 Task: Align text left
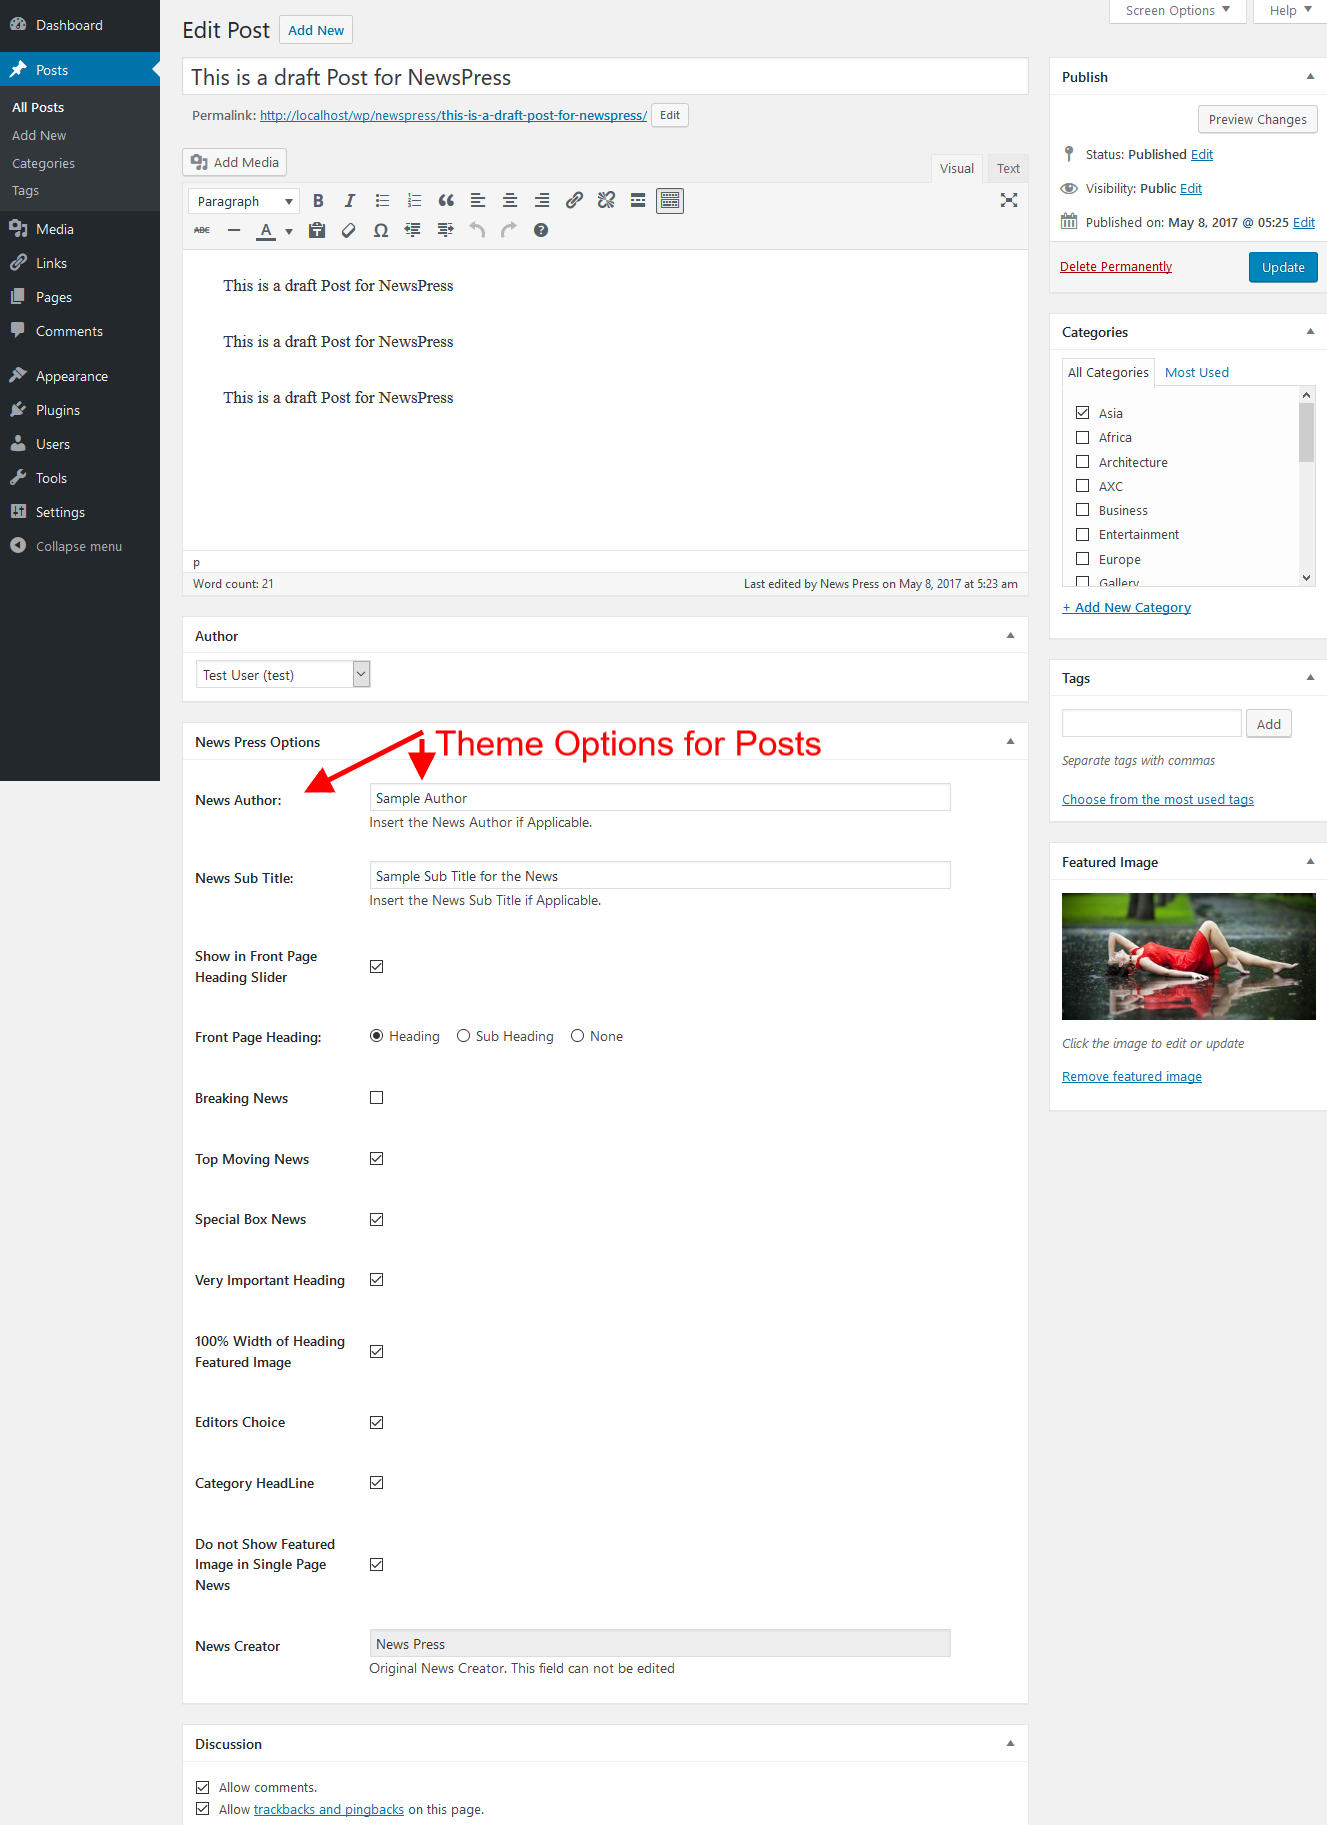(478, 201)
